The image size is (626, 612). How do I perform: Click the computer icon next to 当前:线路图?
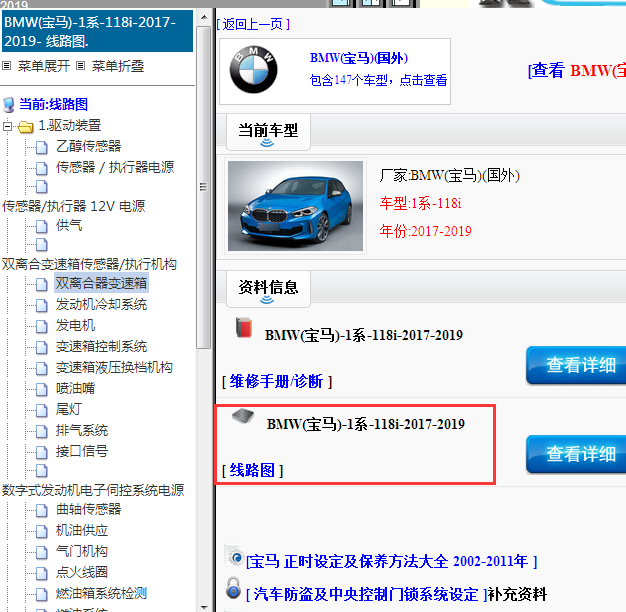9,105
